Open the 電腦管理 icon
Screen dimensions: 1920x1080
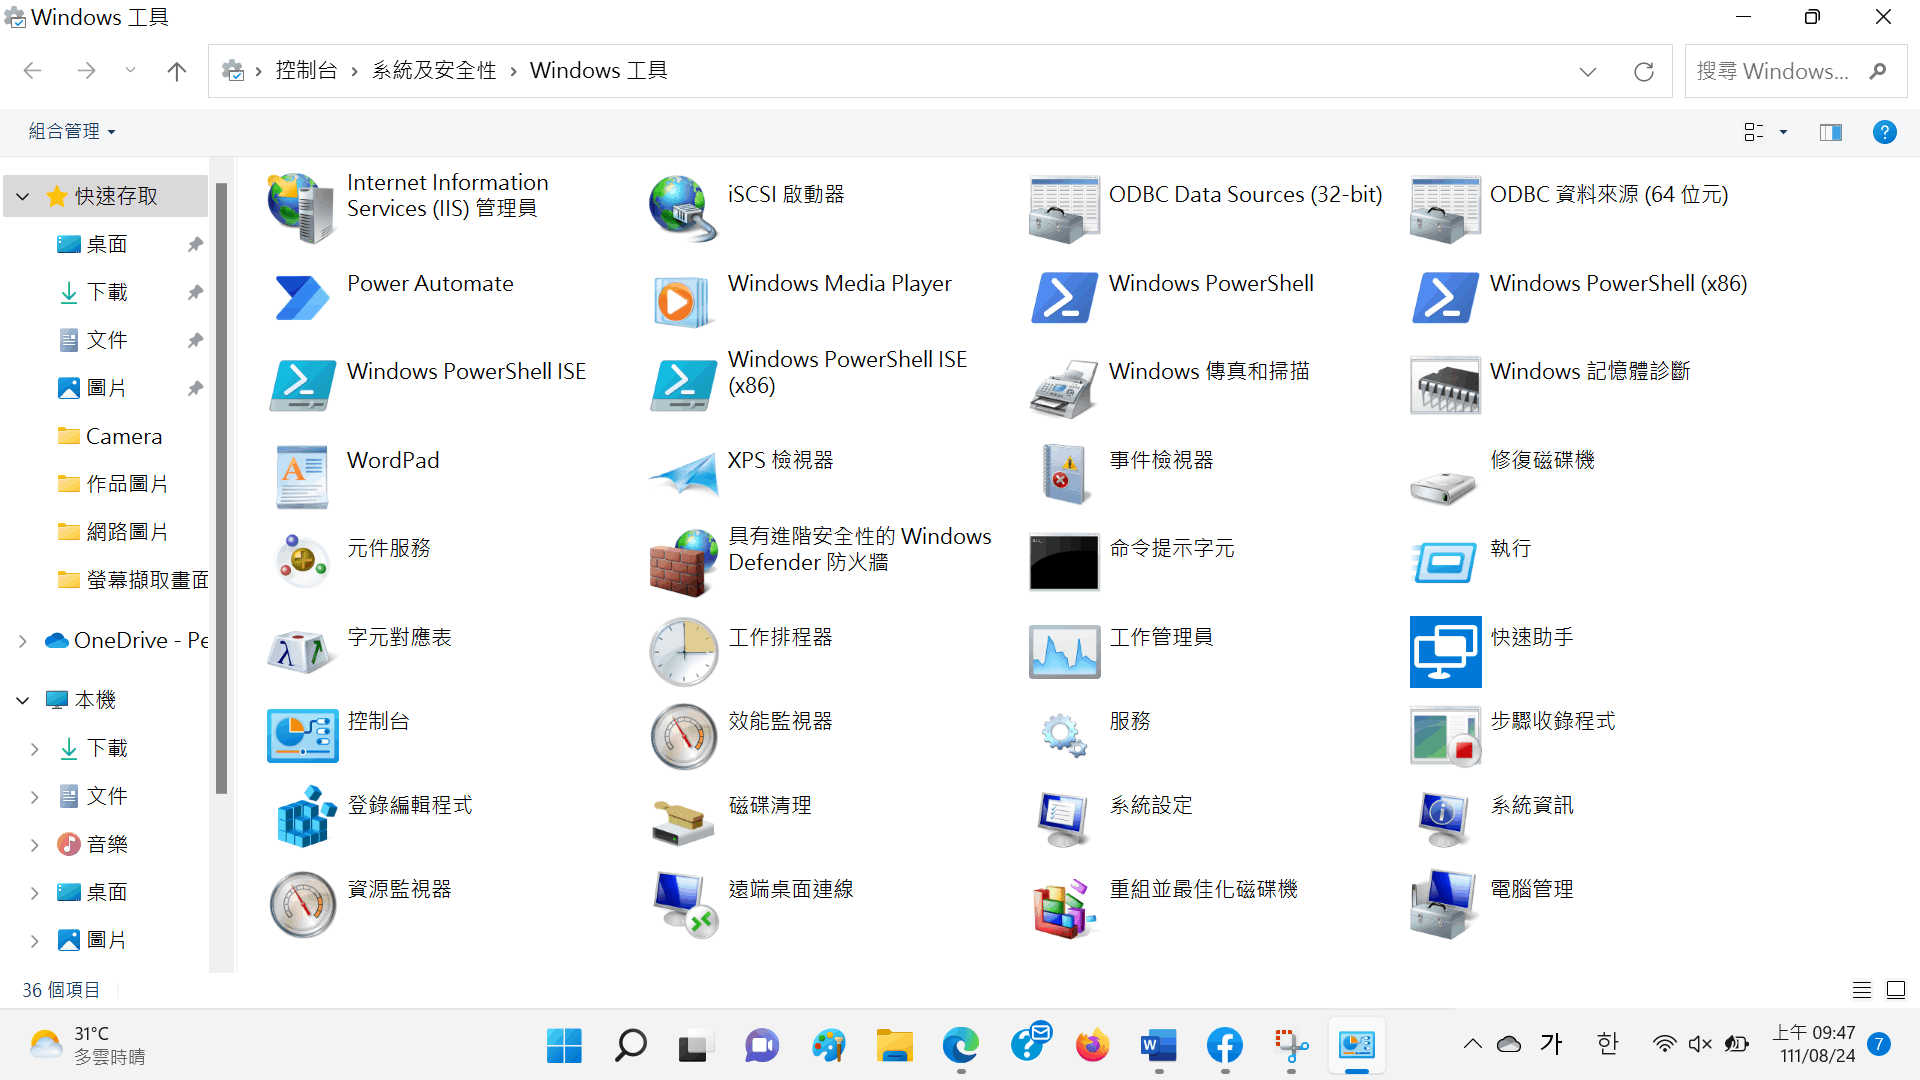(x=1445, y=903)
